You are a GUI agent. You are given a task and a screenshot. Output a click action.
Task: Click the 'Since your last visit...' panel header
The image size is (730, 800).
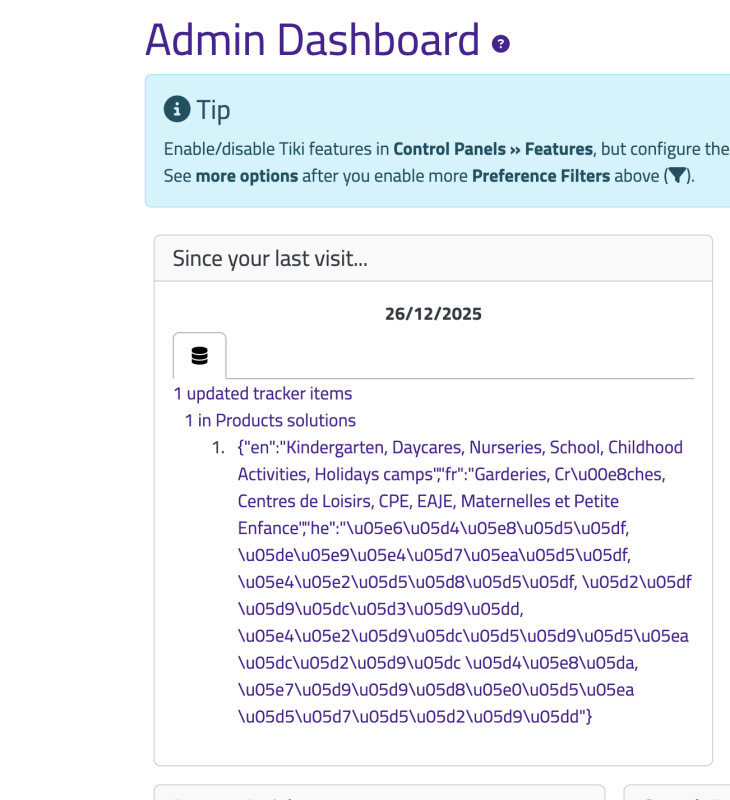(433, 259)
